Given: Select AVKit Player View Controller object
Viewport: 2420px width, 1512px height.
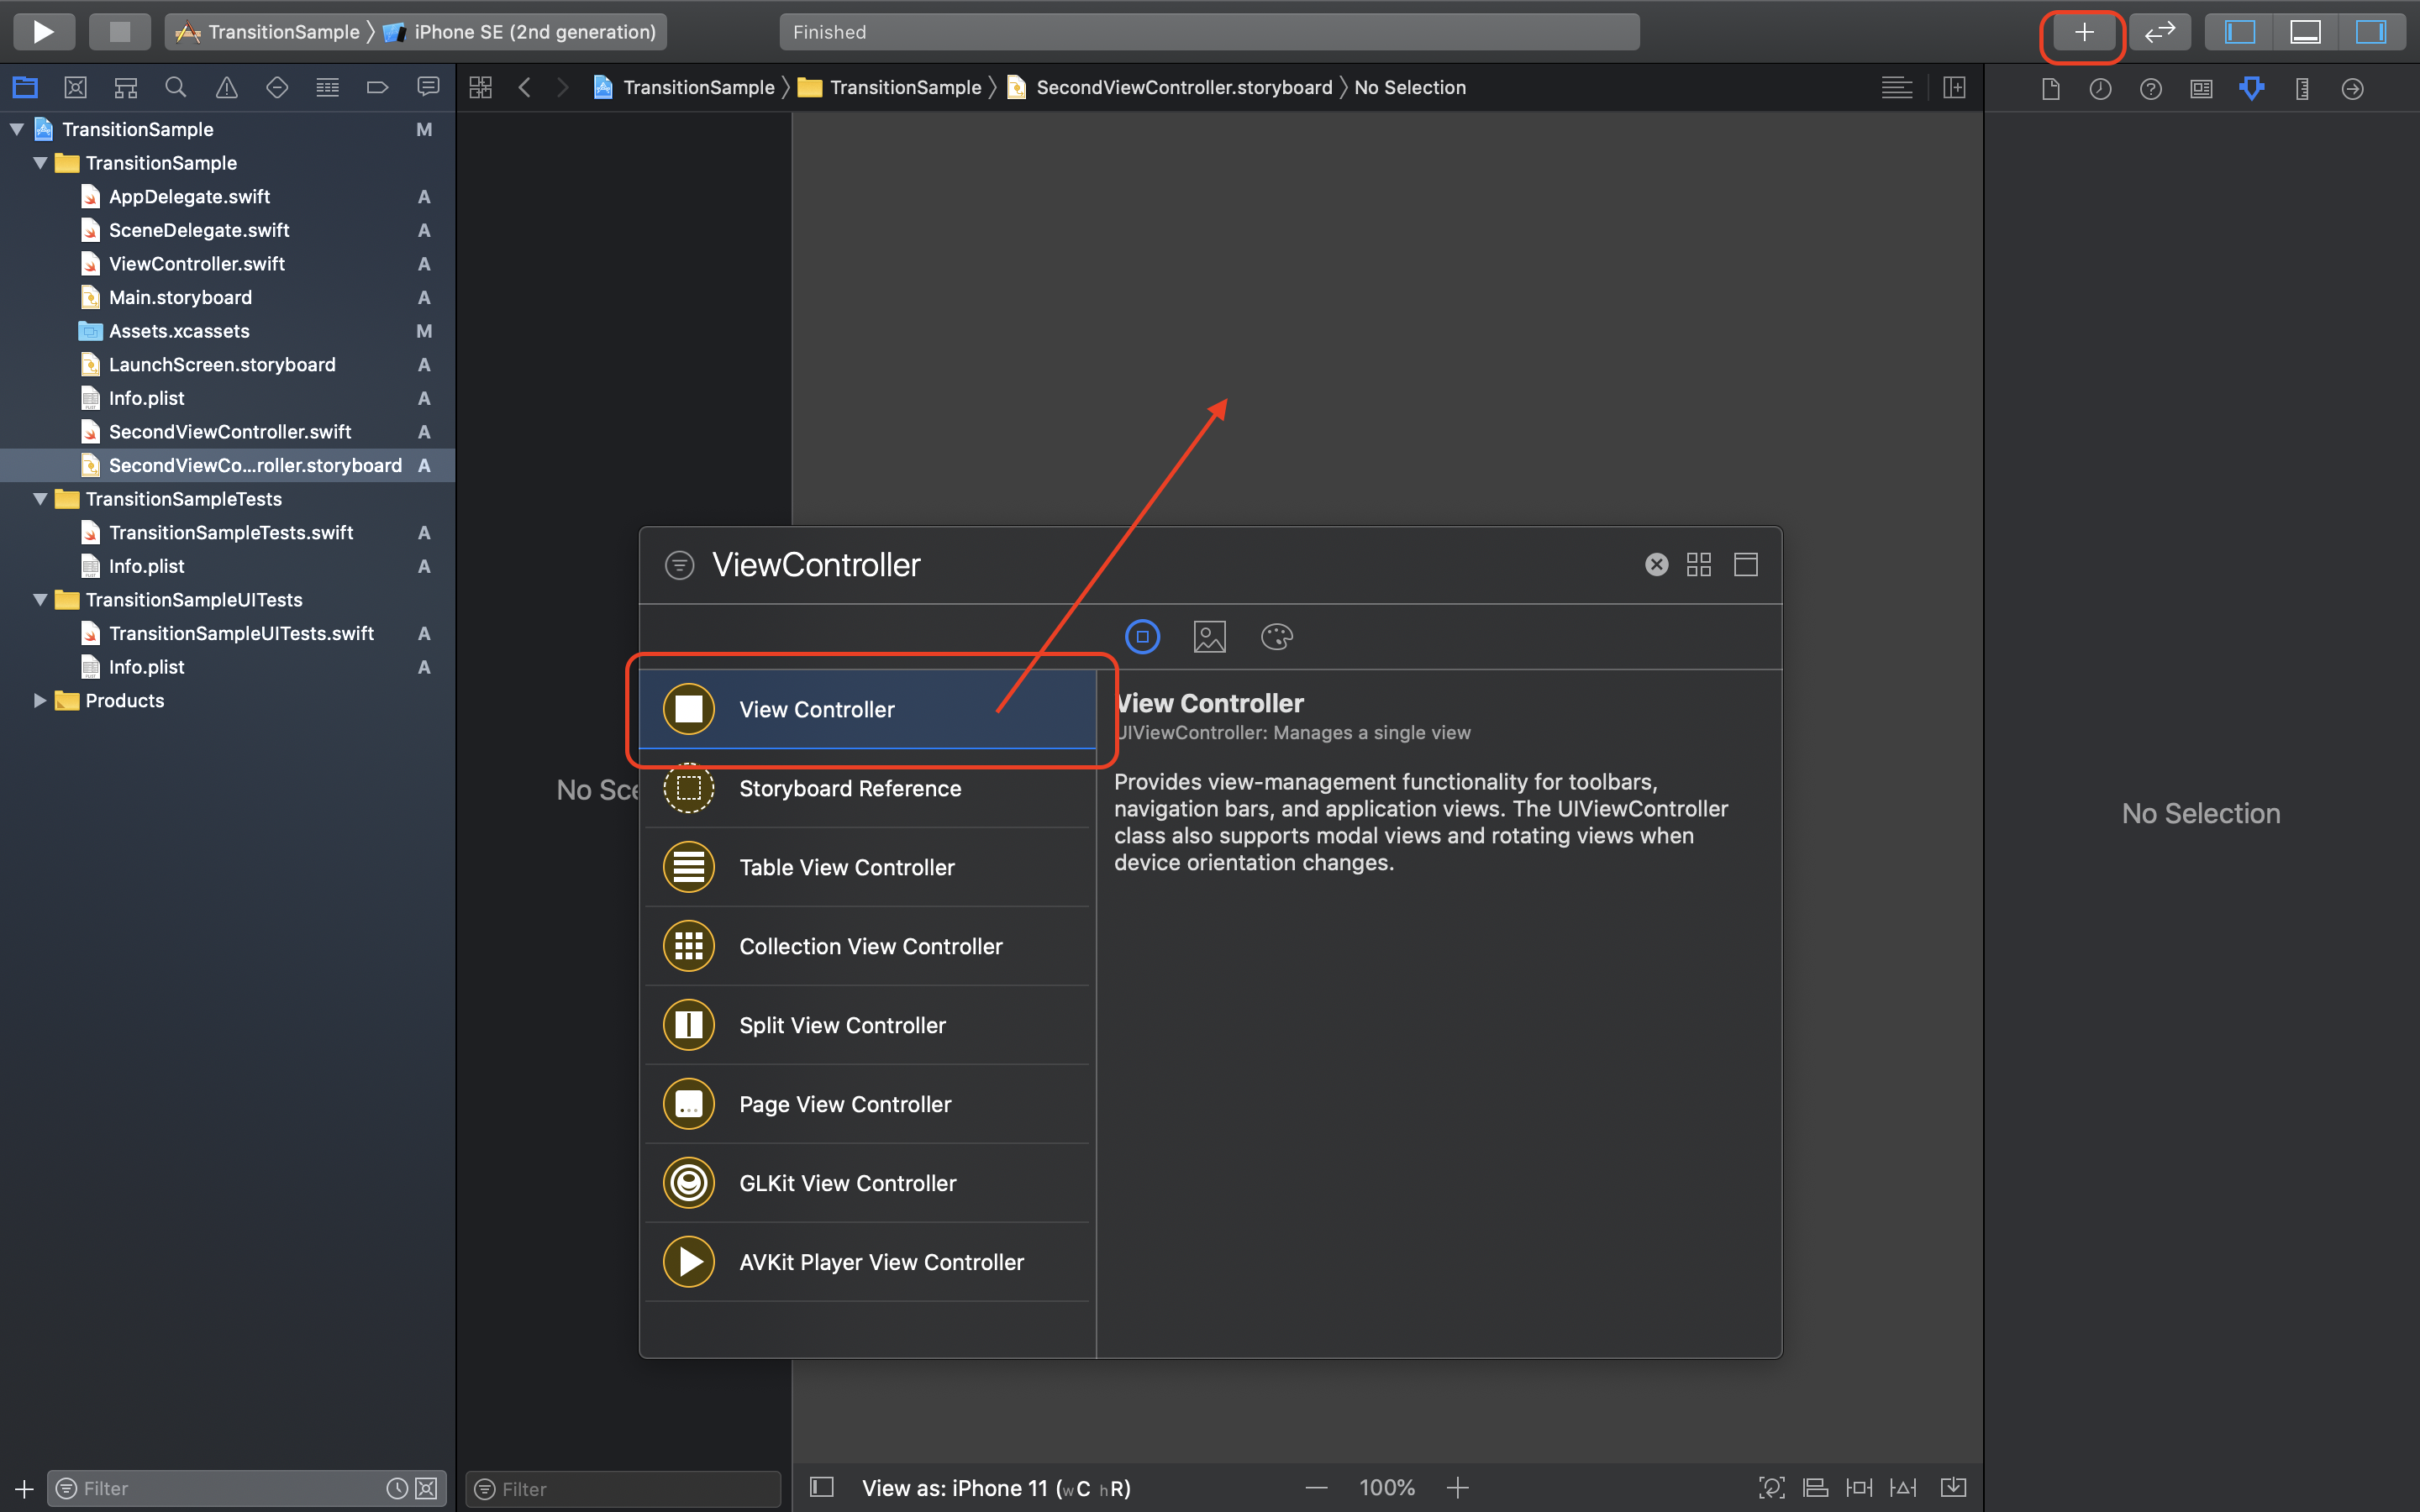Looking at the screenshot, I should 868,1262.
